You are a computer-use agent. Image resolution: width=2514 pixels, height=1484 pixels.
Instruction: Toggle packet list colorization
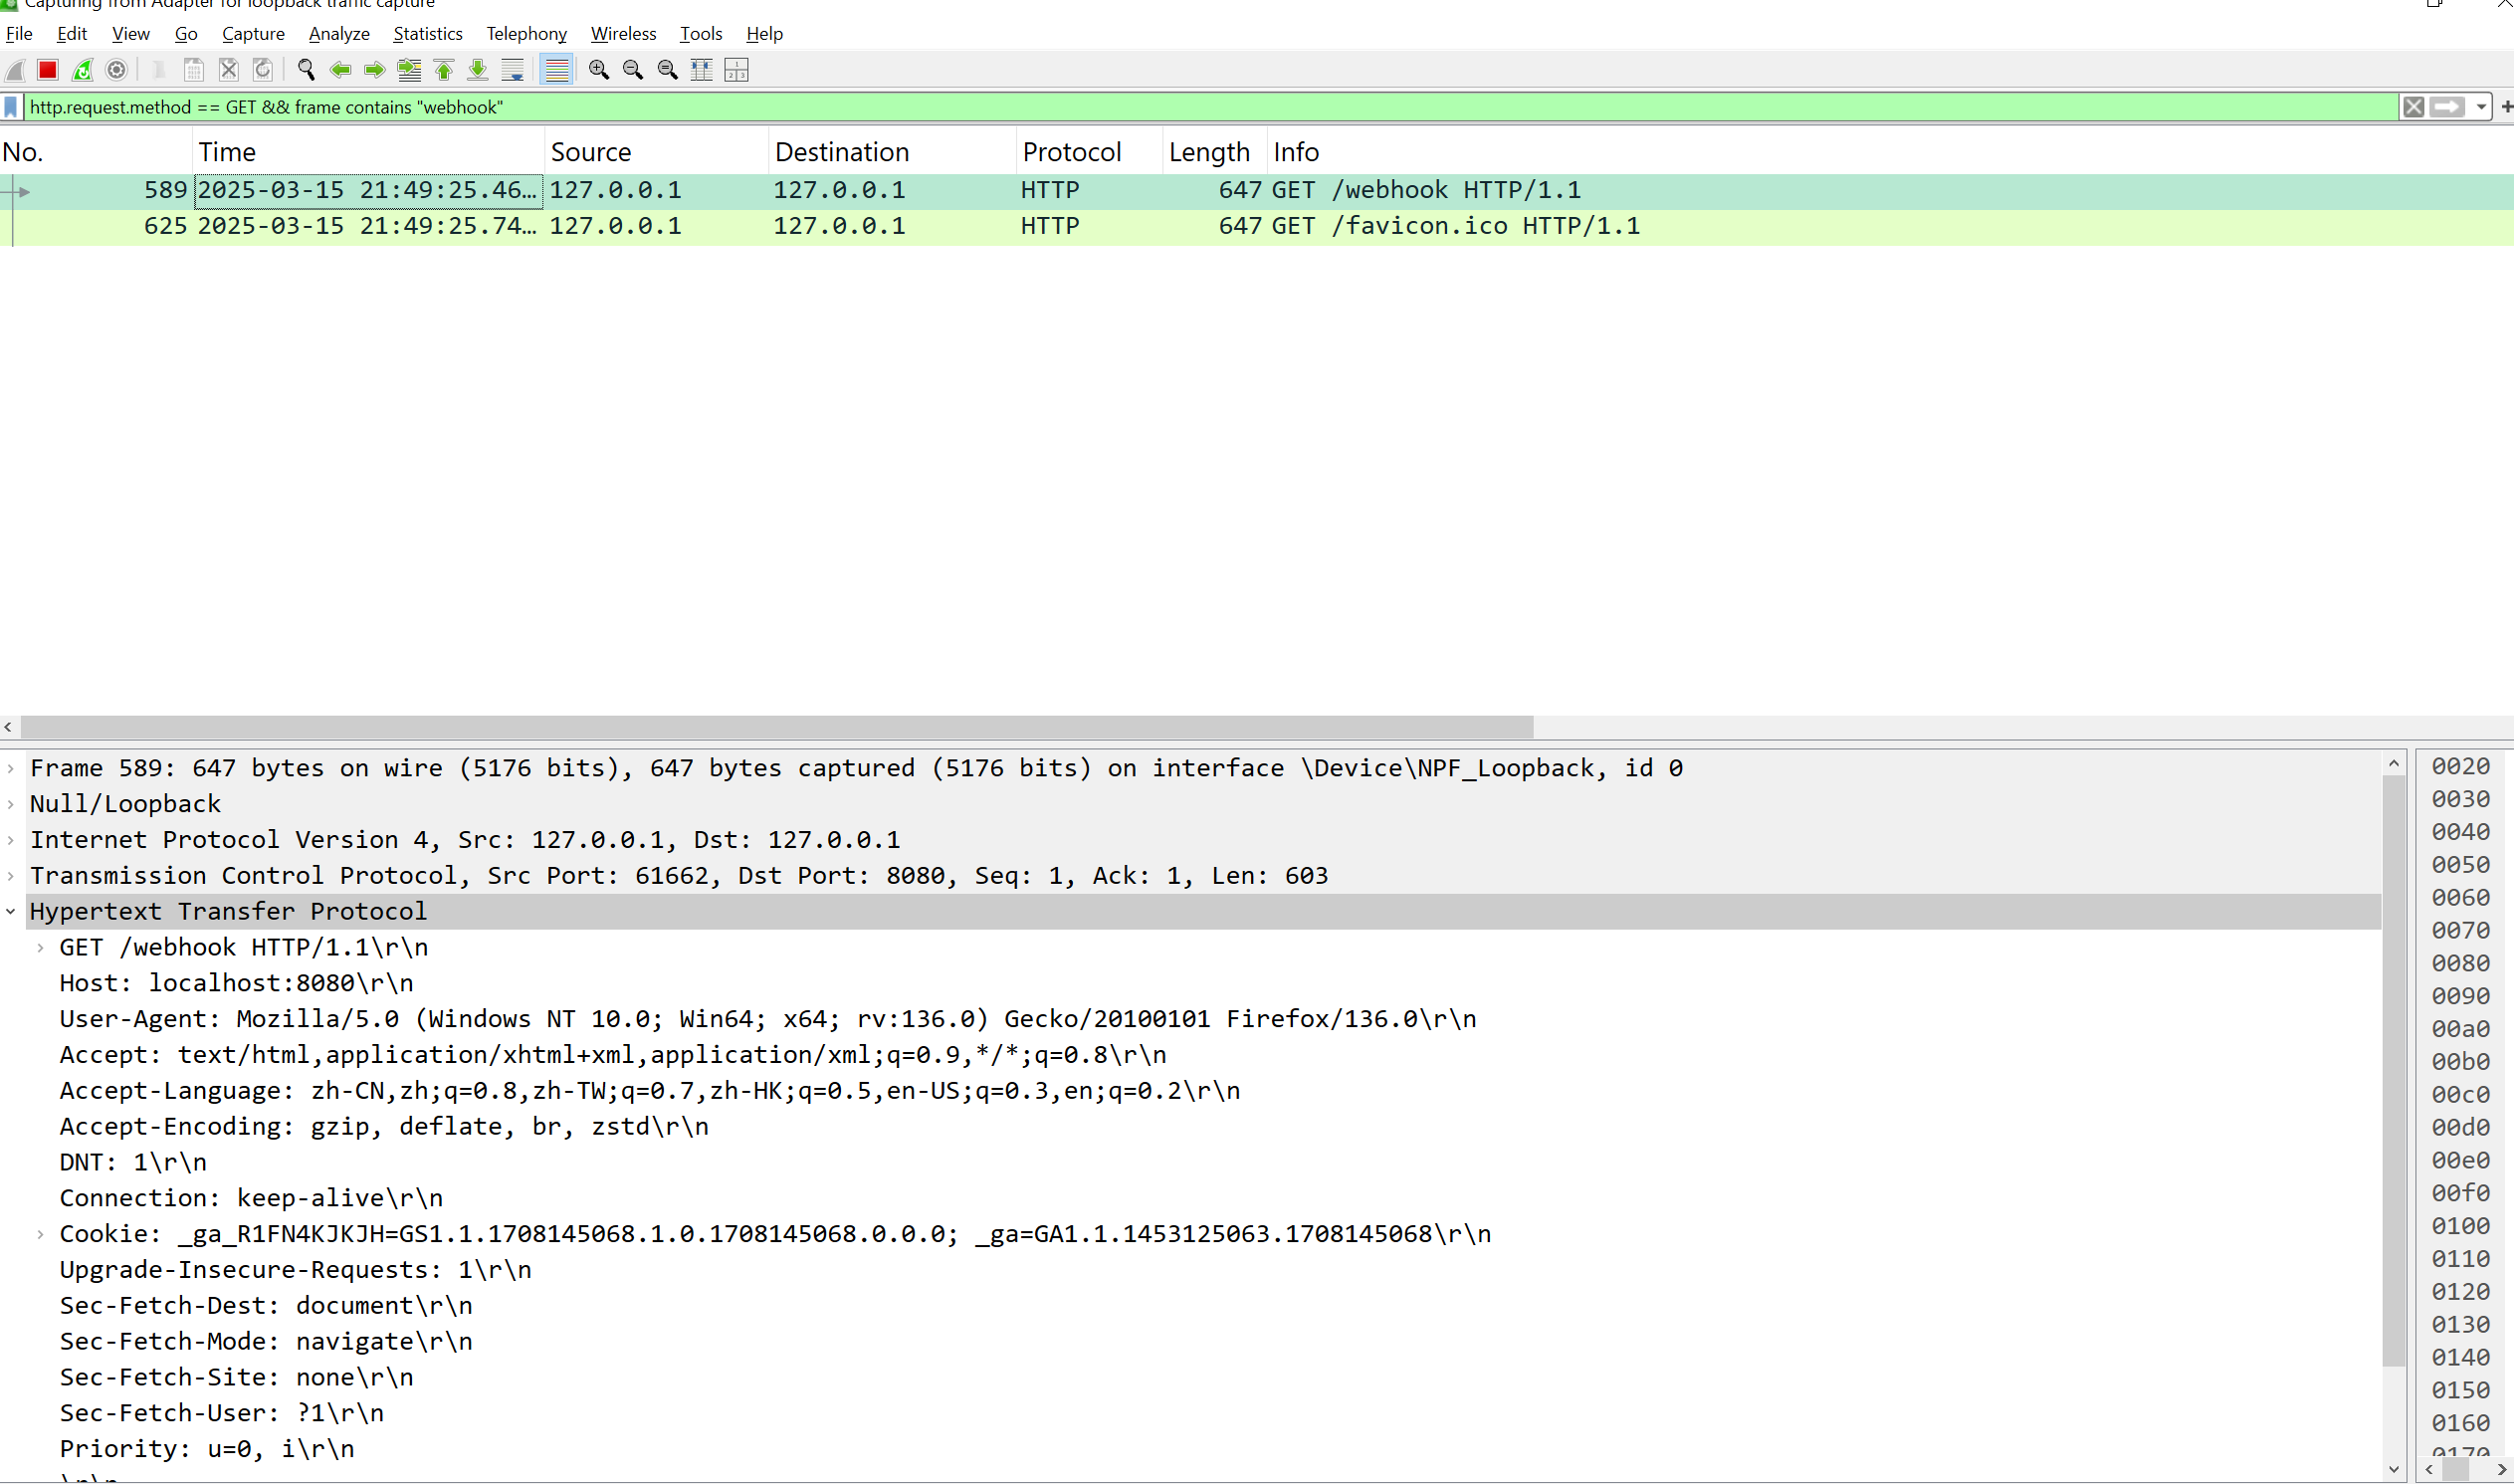click(556, 69)
